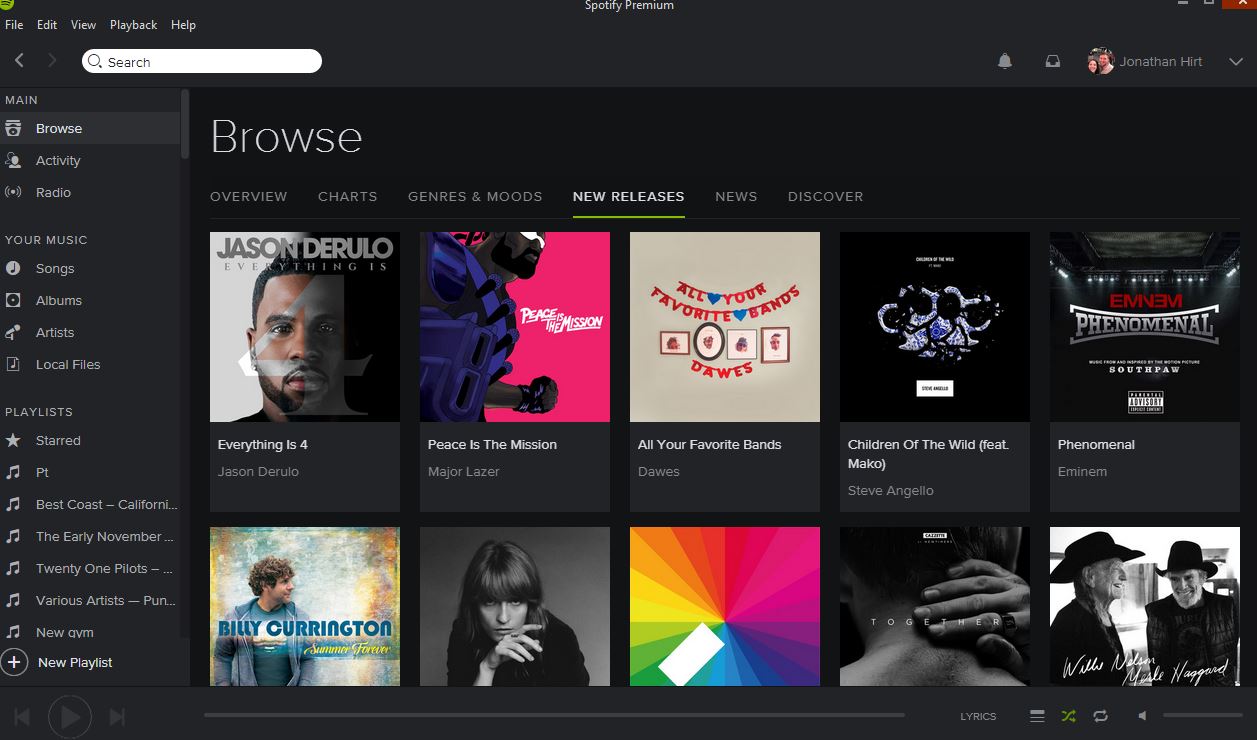The height and width of the screenshot is (740, 1257).
Task: Expand the Jonathan Hirt account dropdown
Action: [1235, 62]
